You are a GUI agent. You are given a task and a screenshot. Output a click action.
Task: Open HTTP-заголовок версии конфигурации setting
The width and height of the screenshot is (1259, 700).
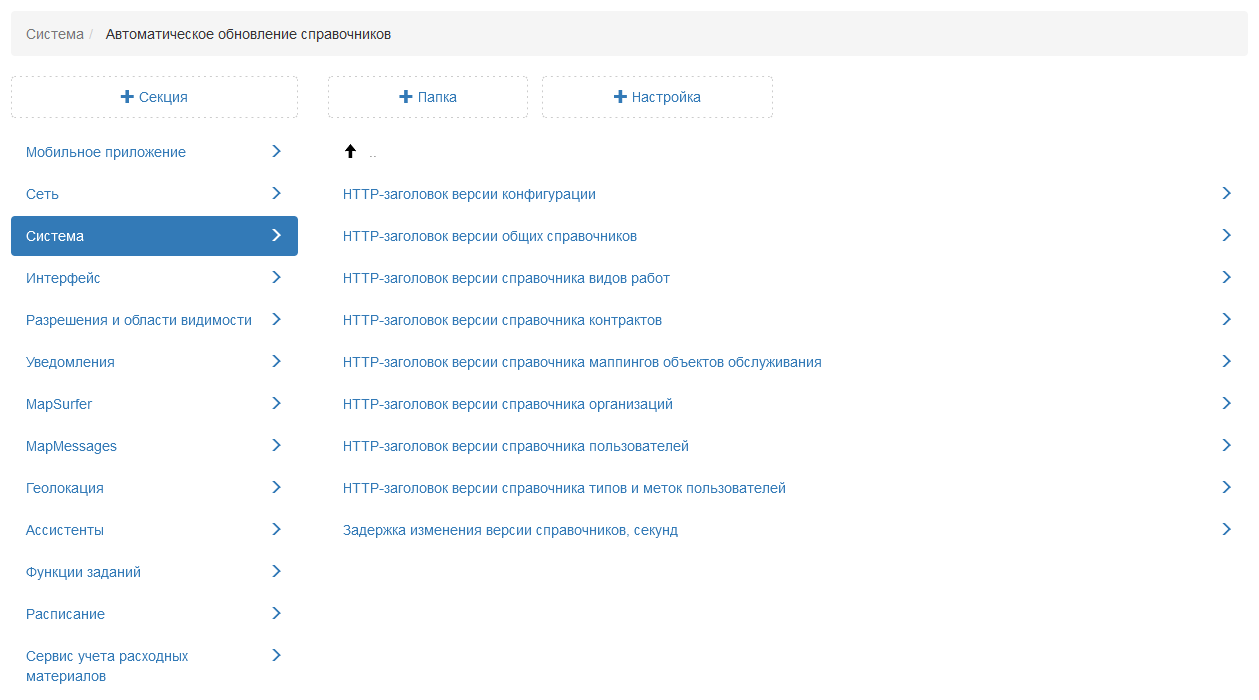pyautogui.click(x=469, y=194)
